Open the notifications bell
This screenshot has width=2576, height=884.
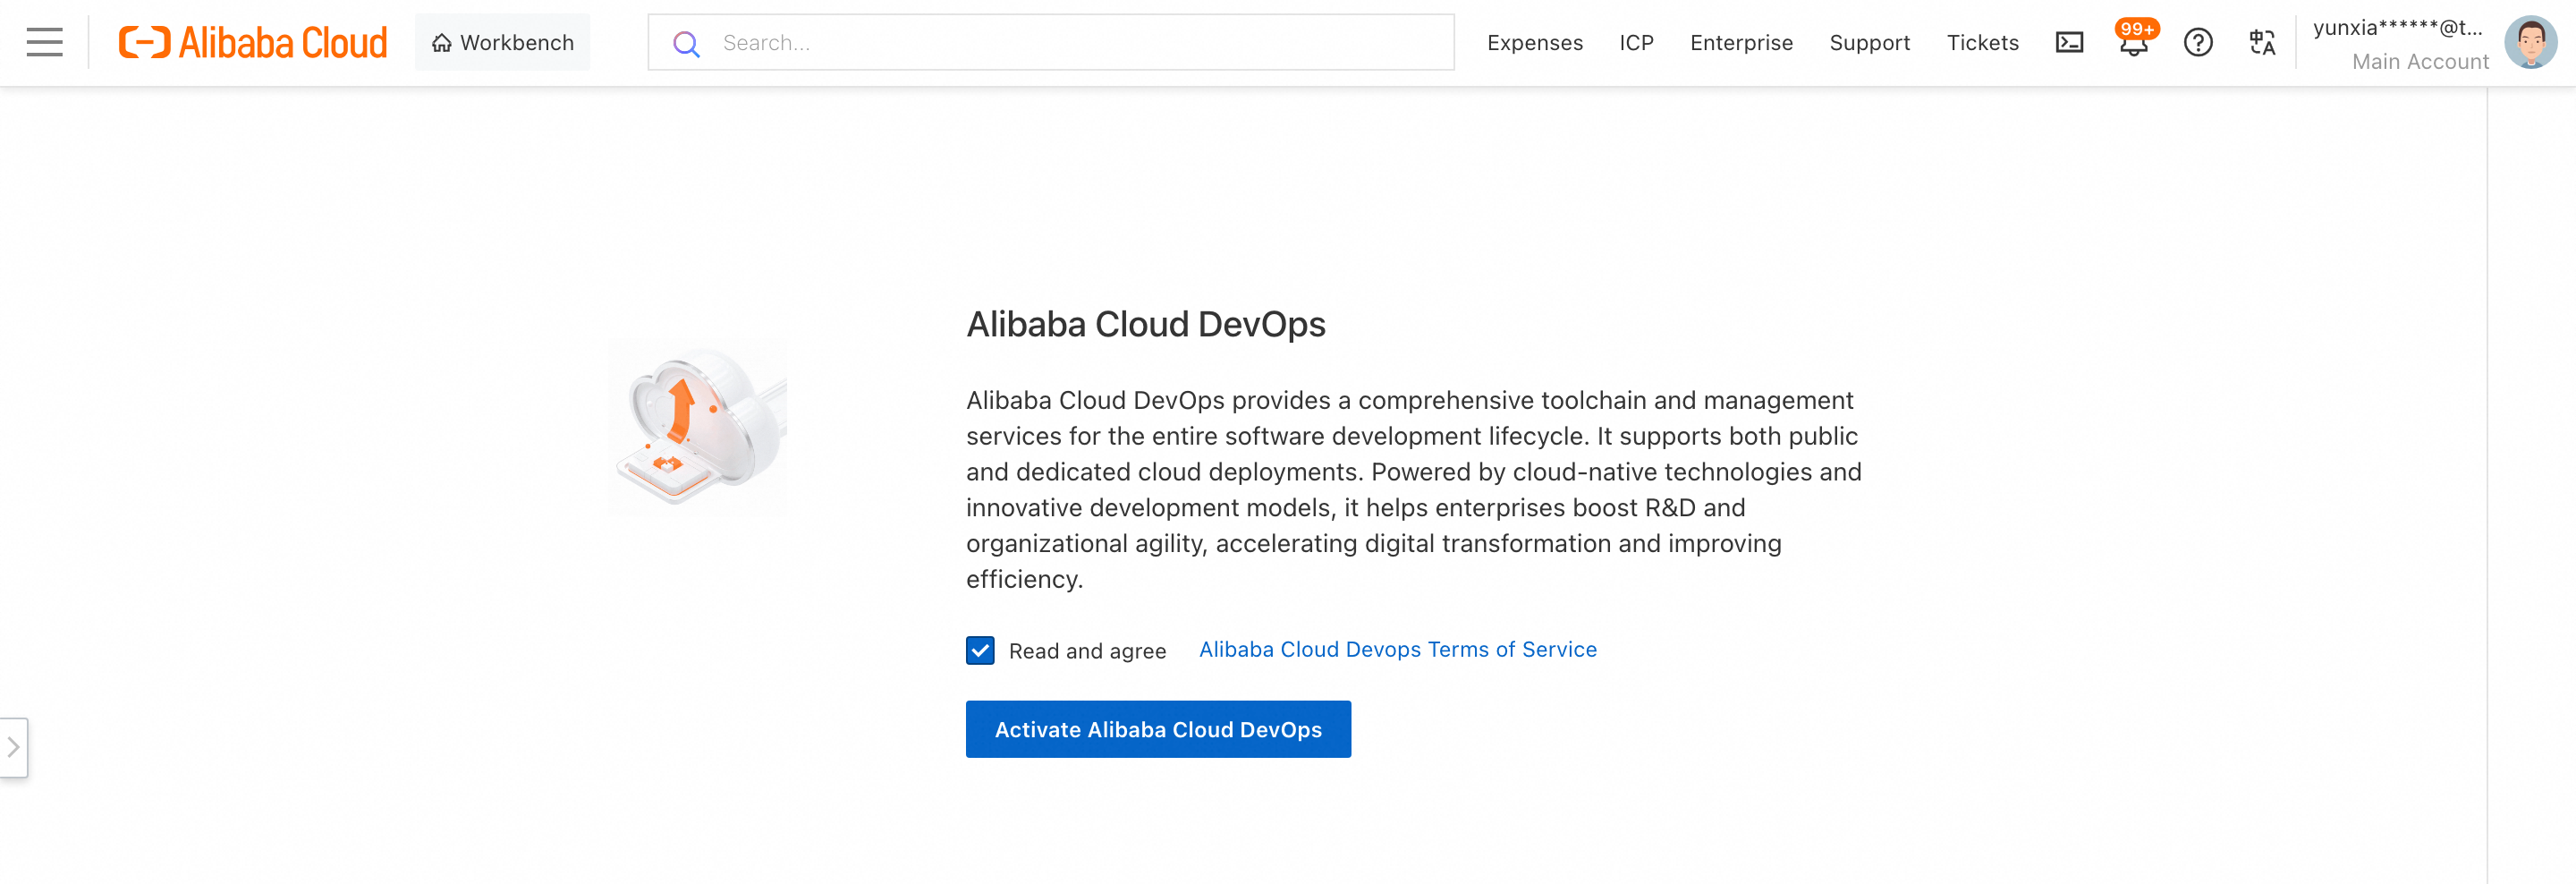(x=2133, y=42)
